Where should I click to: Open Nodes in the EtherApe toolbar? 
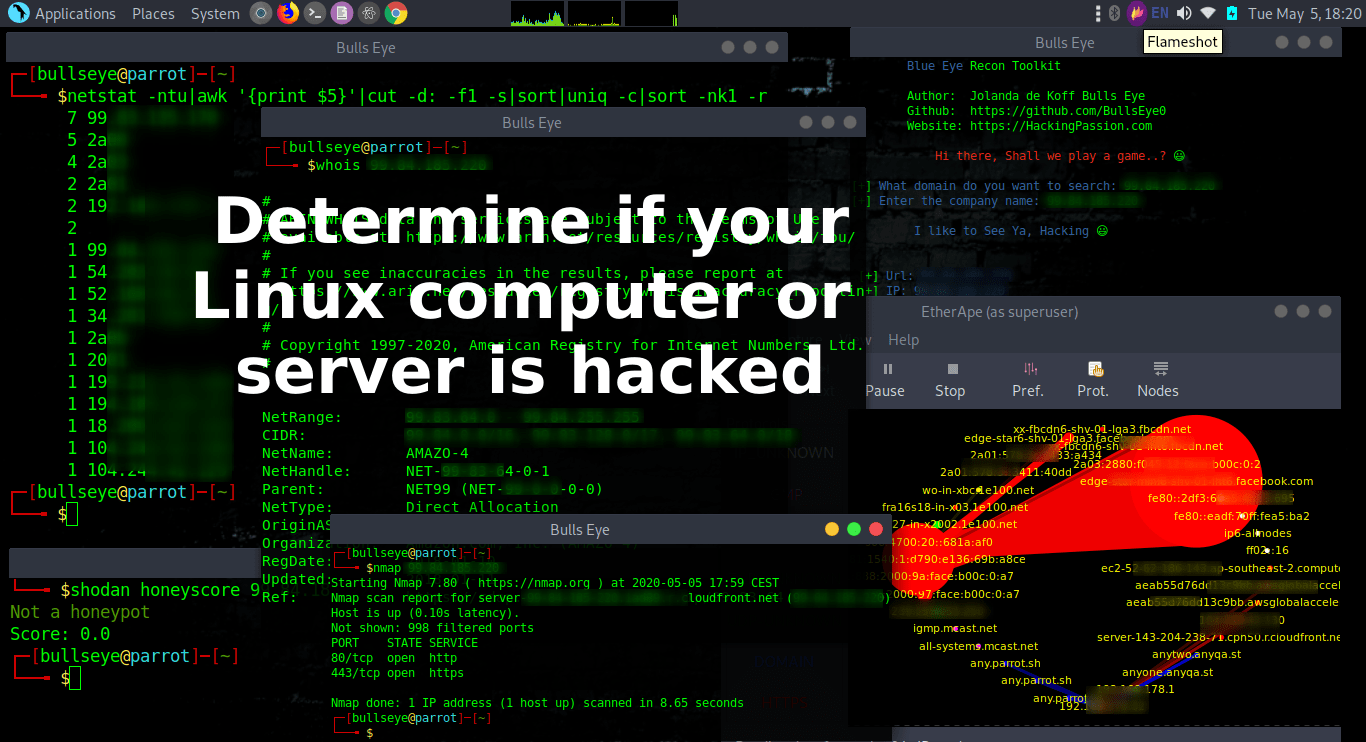tap(1158, 380)
